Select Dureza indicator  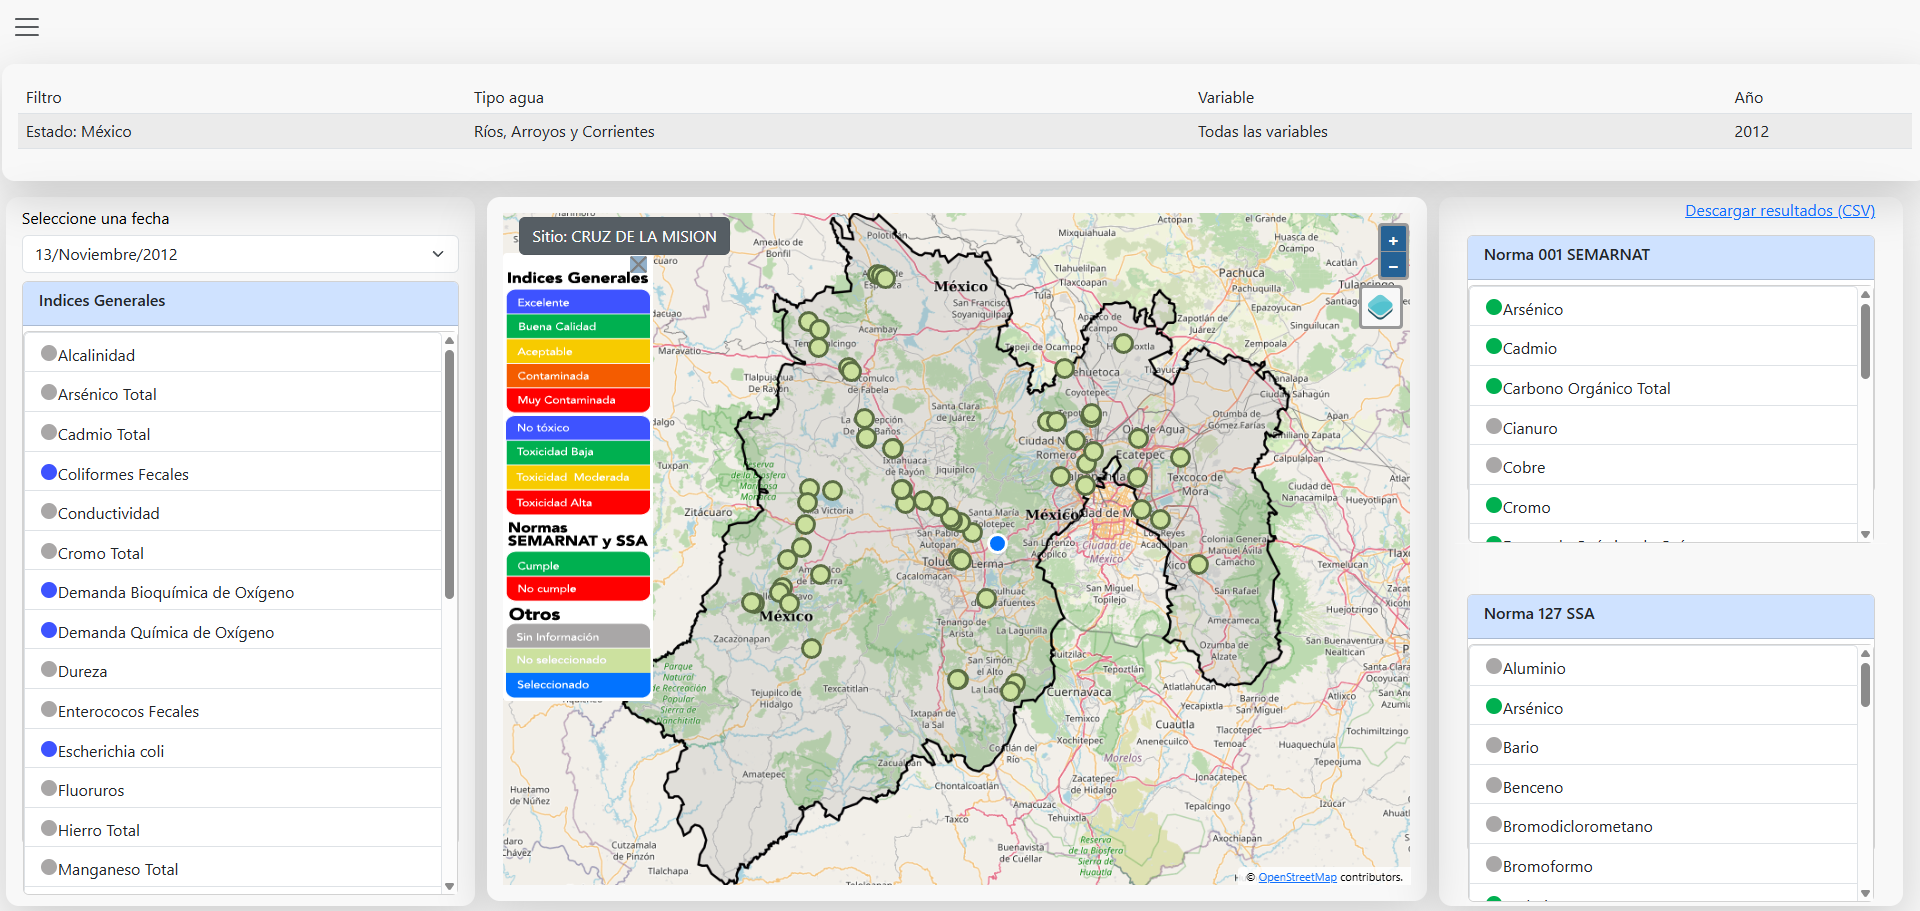click(233, 671)
